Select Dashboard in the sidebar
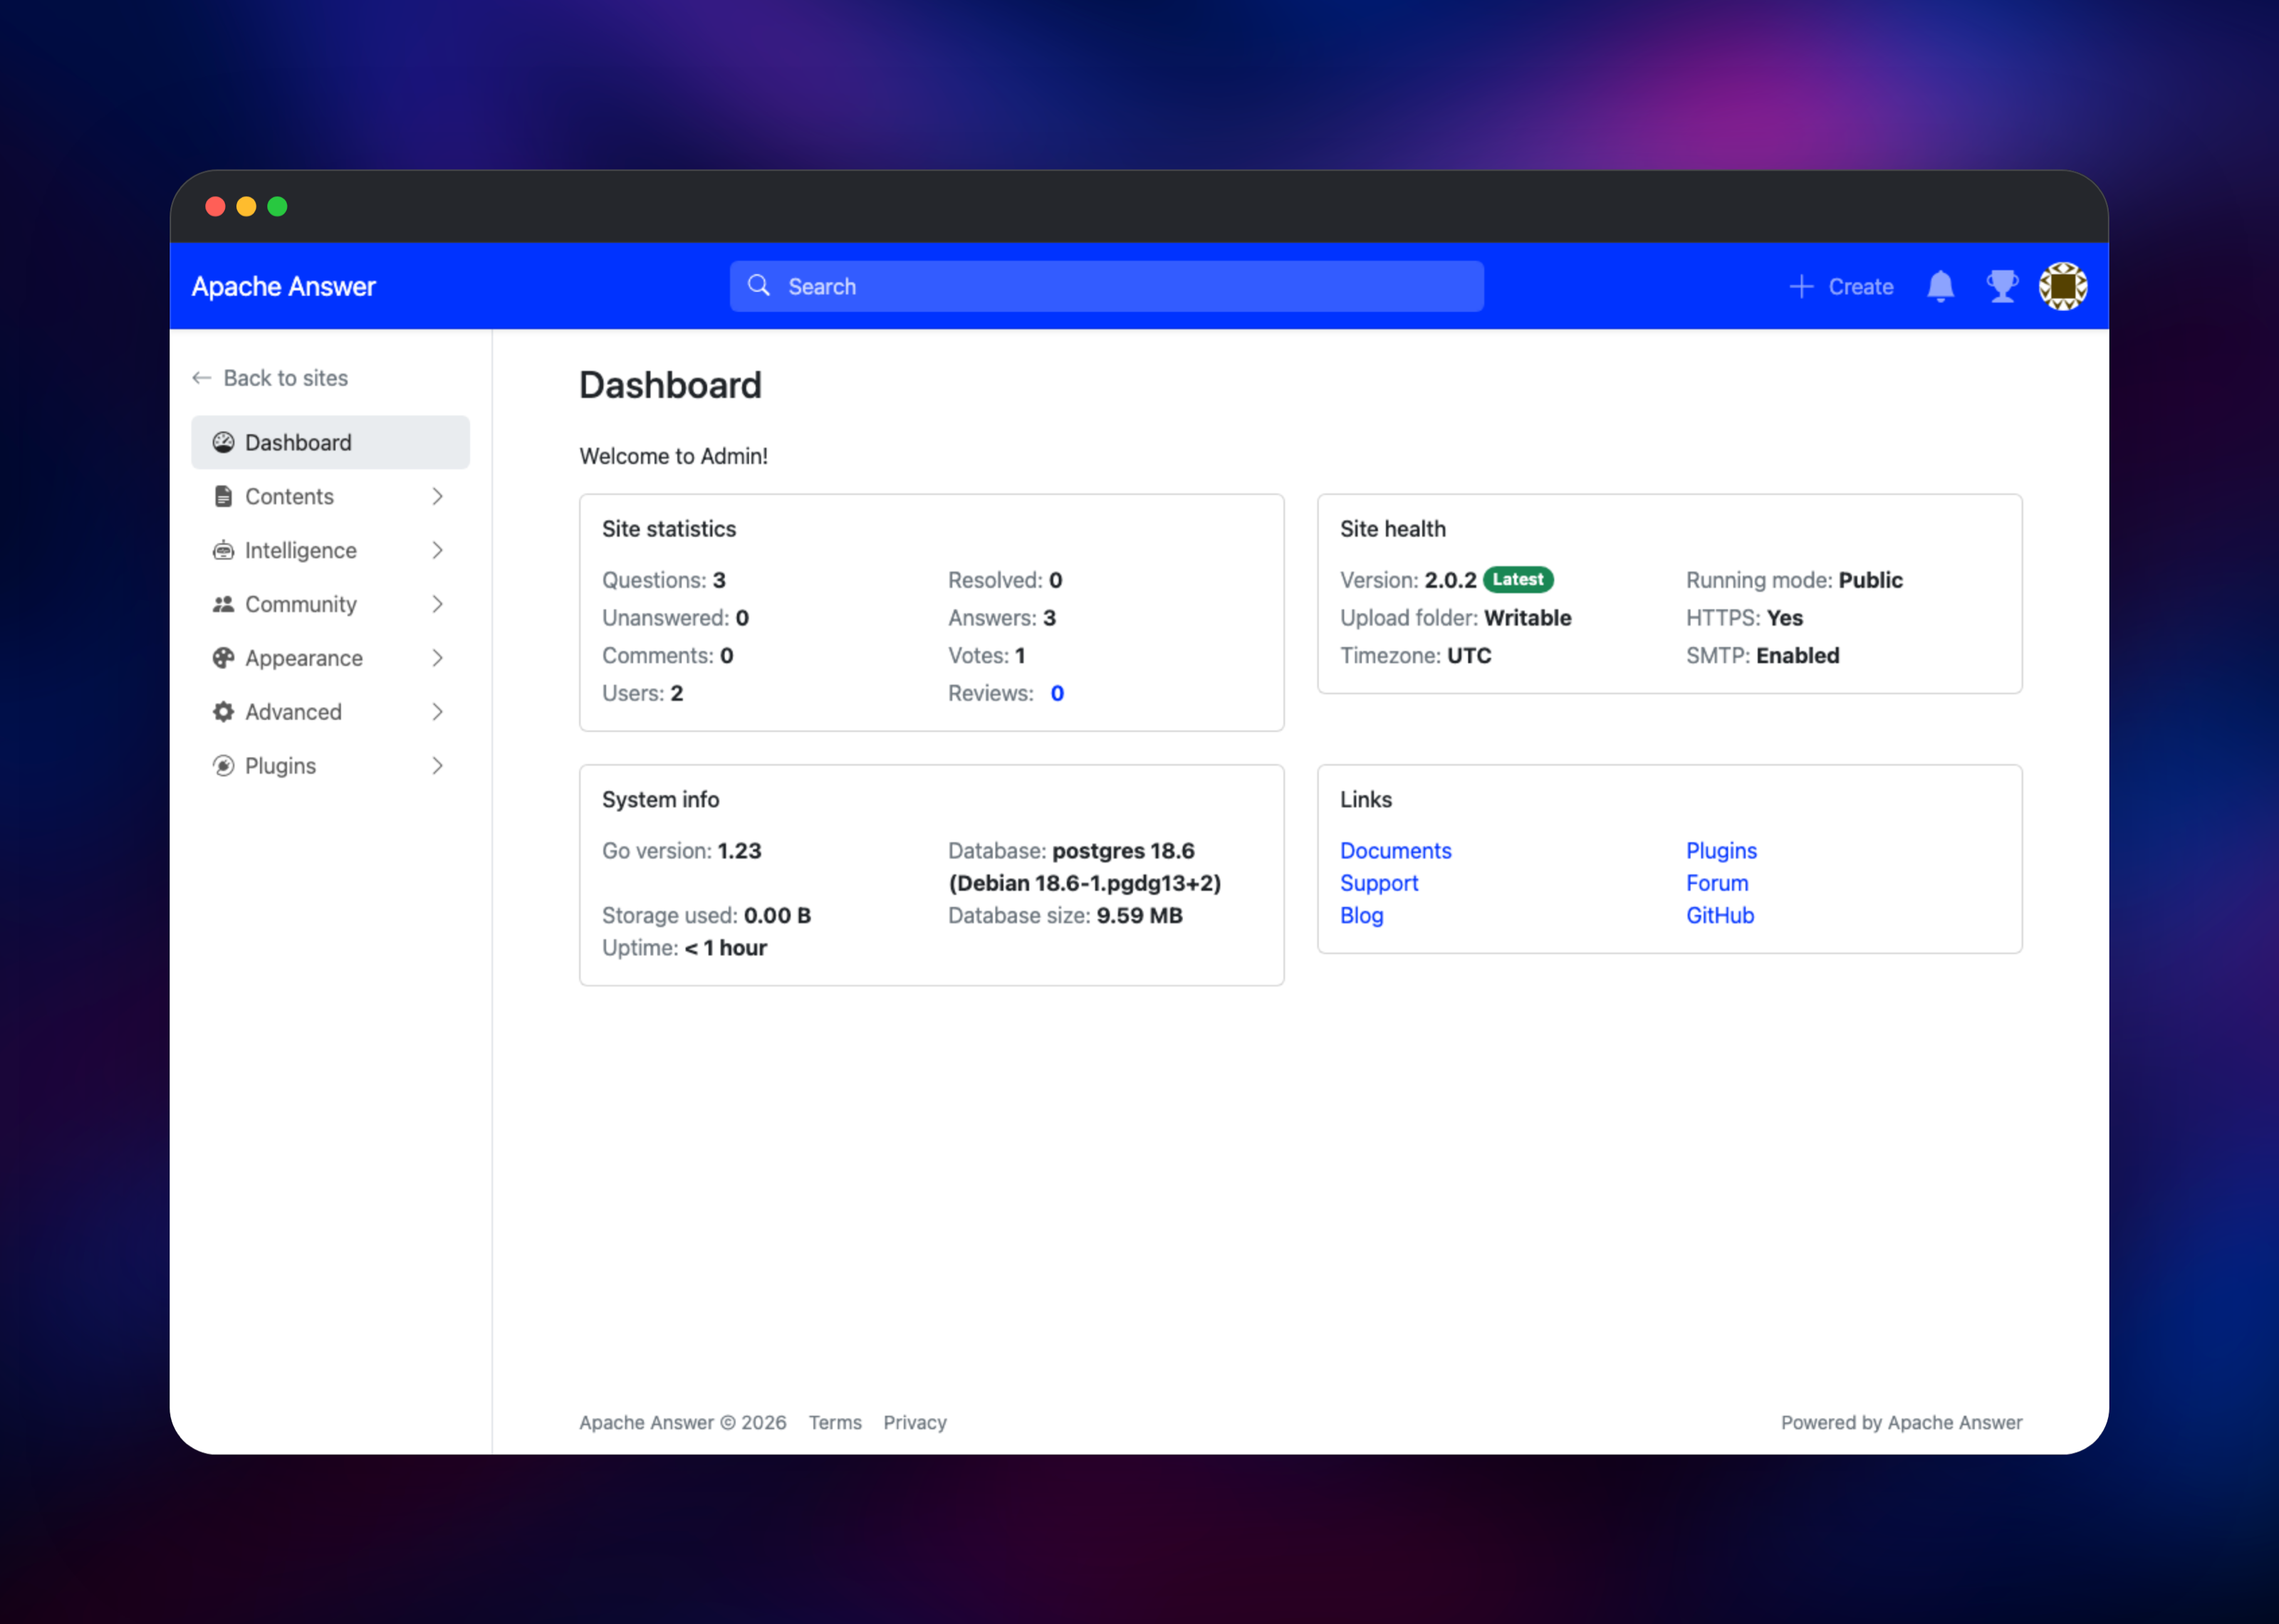This screenshot has height=1624, width=2279. coord(330,443)
